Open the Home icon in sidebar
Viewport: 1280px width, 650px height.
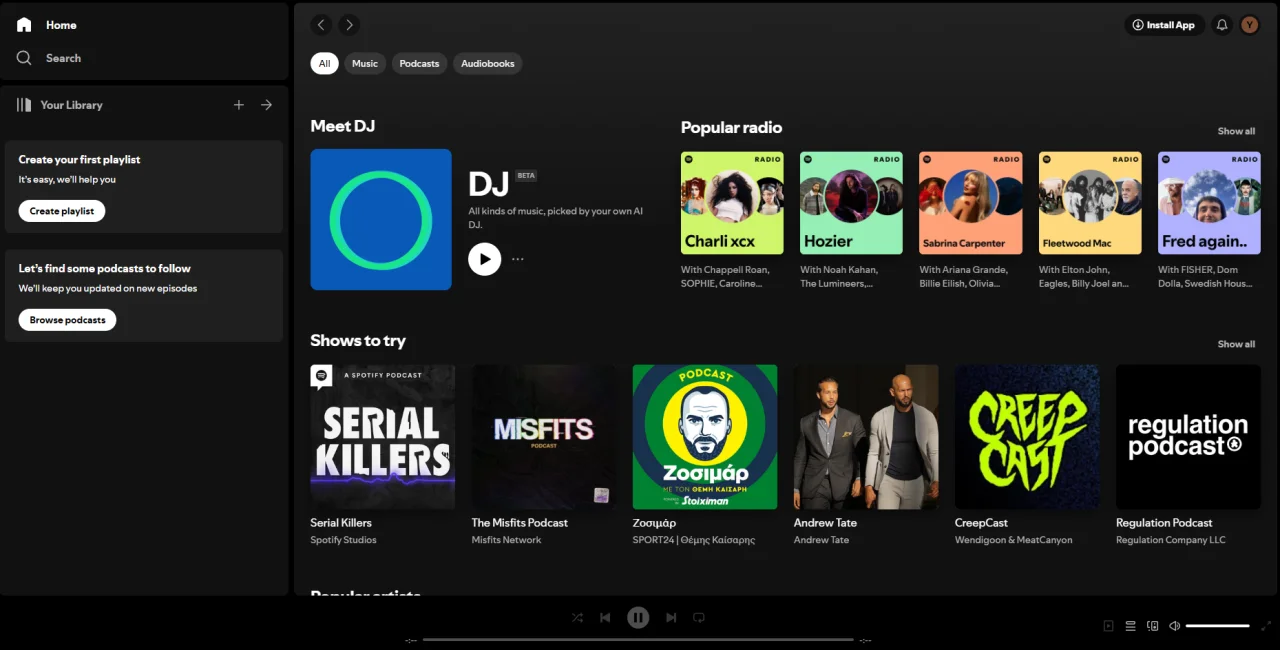pos(24,25)
